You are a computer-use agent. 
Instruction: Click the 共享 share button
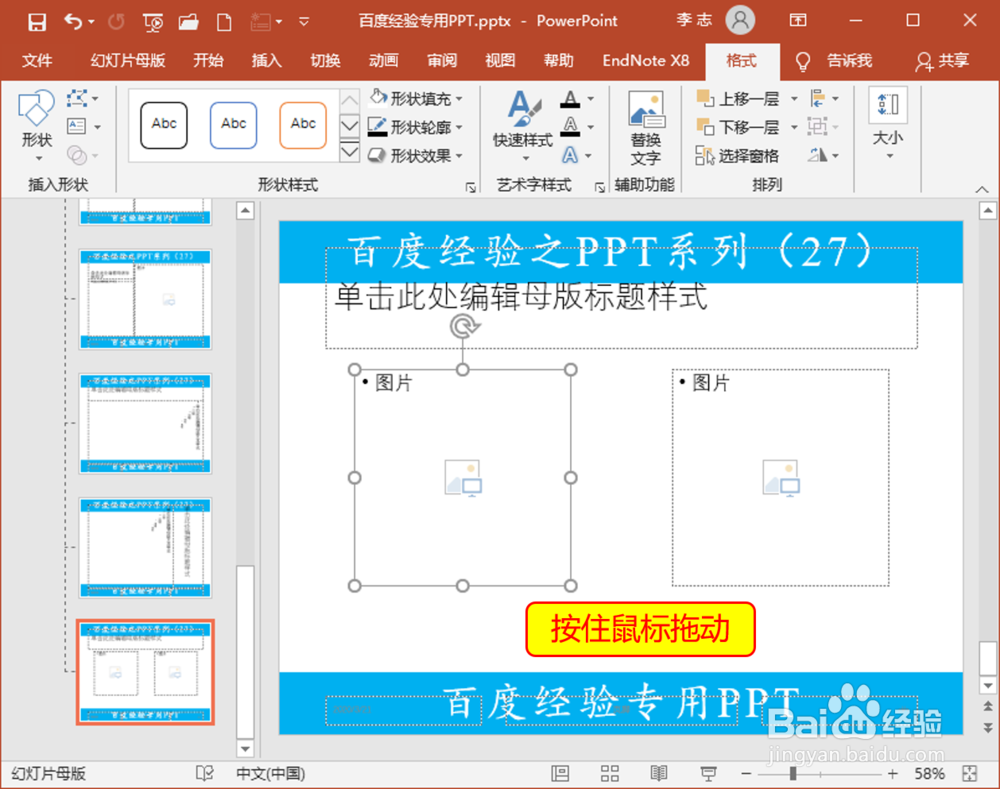pyautogui.click(x=943, y=61)
